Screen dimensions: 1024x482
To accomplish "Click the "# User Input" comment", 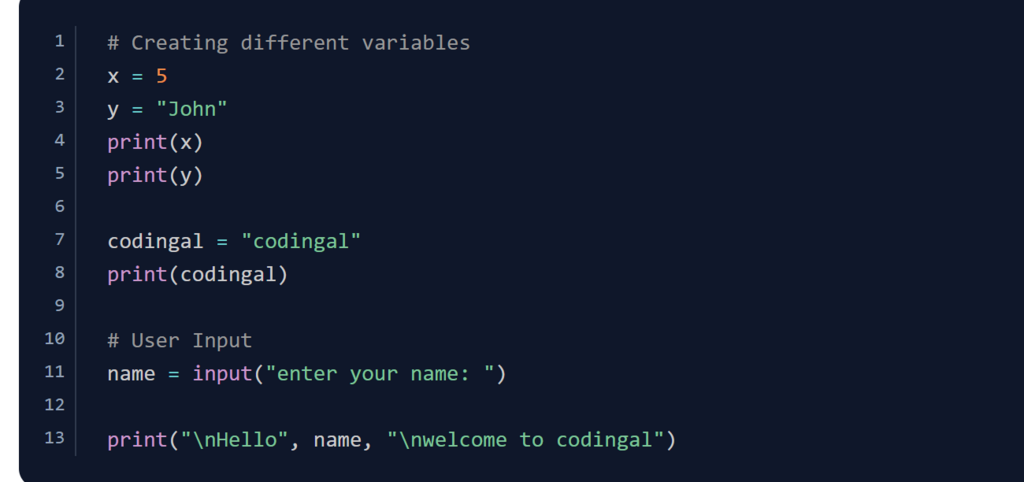I will point(180,340).
